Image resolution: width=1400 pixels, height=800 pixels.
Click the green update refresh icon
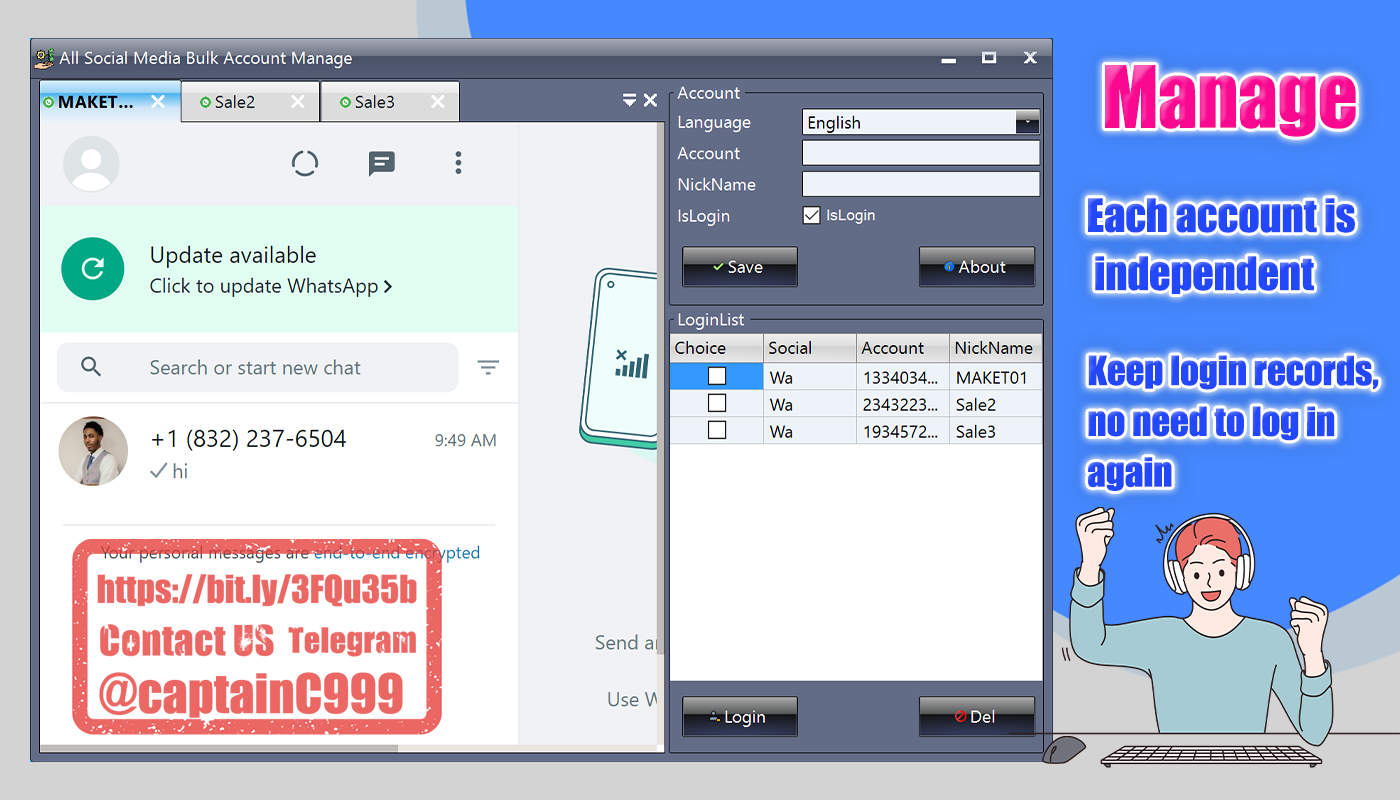(93, 268)
